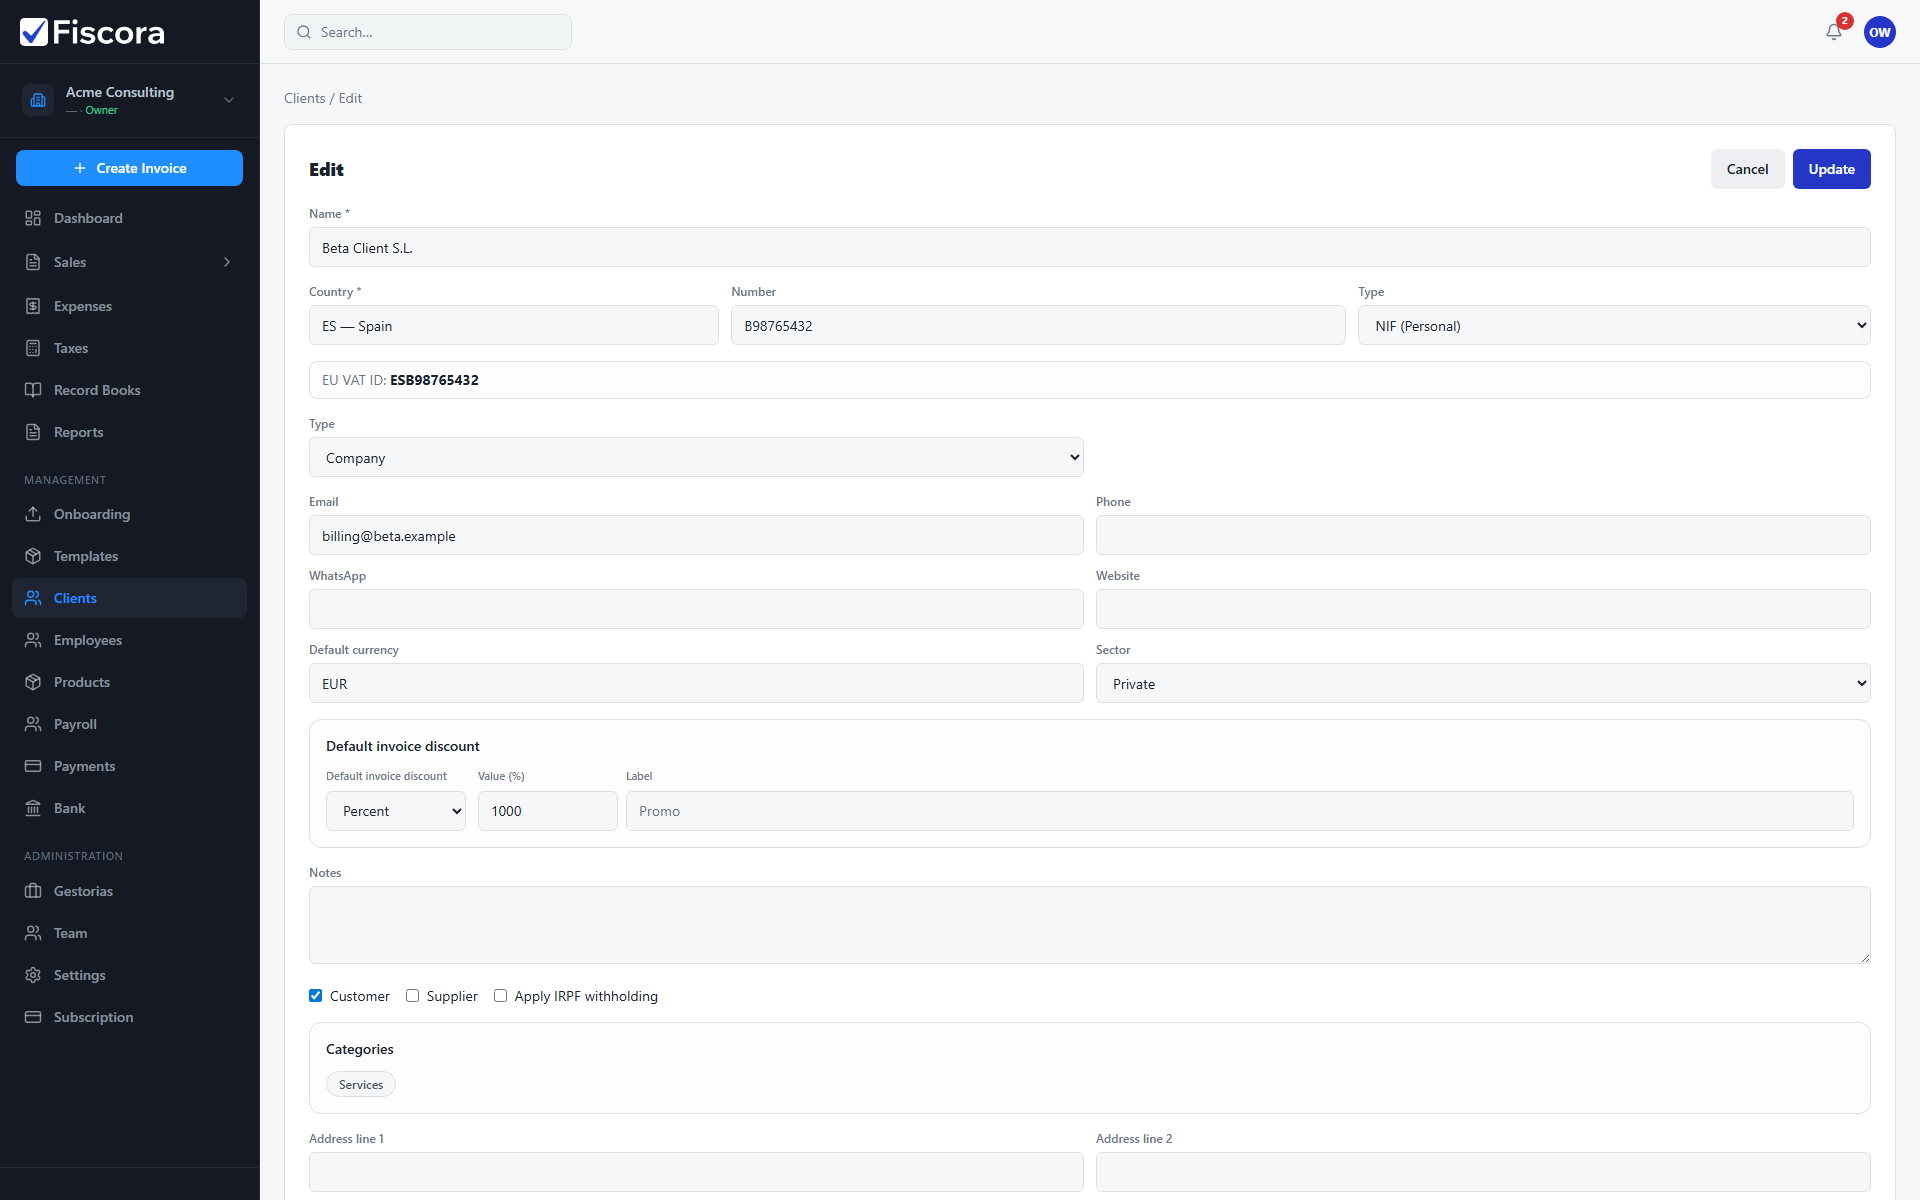
Task: Check the Supplier checkbox
Action: coord(412,995)
